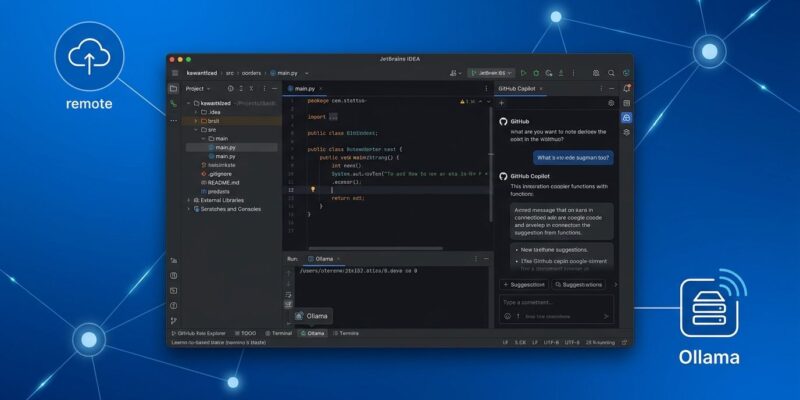Click Expand All in Project panel
800x400 pixels.
click(241, 88)
